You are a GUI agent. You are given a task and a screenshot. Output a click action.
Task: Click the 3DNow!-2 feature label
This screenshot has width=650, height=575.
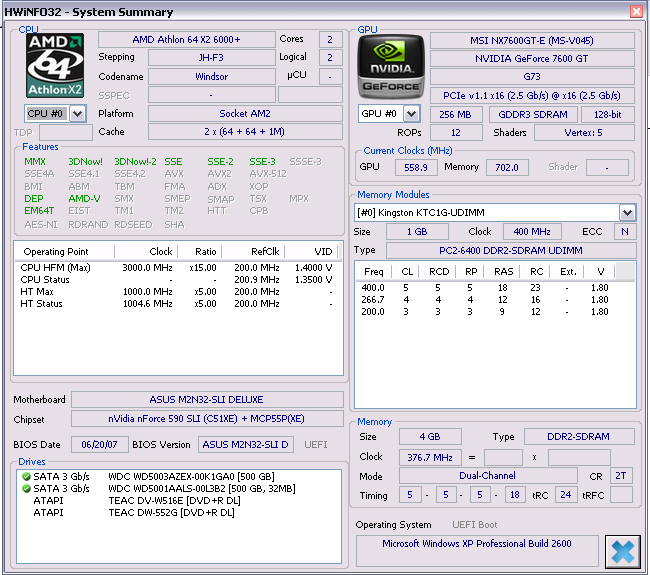point(135,162)
